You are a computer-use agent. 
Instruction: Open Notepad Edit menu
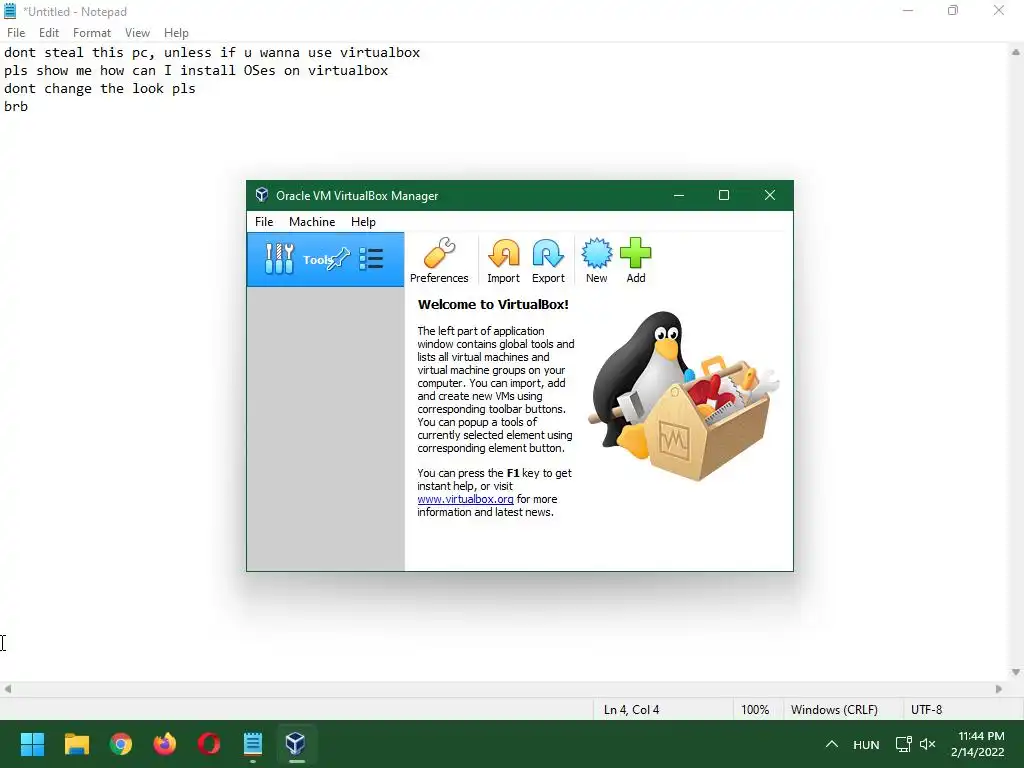[x=49, y=33]
